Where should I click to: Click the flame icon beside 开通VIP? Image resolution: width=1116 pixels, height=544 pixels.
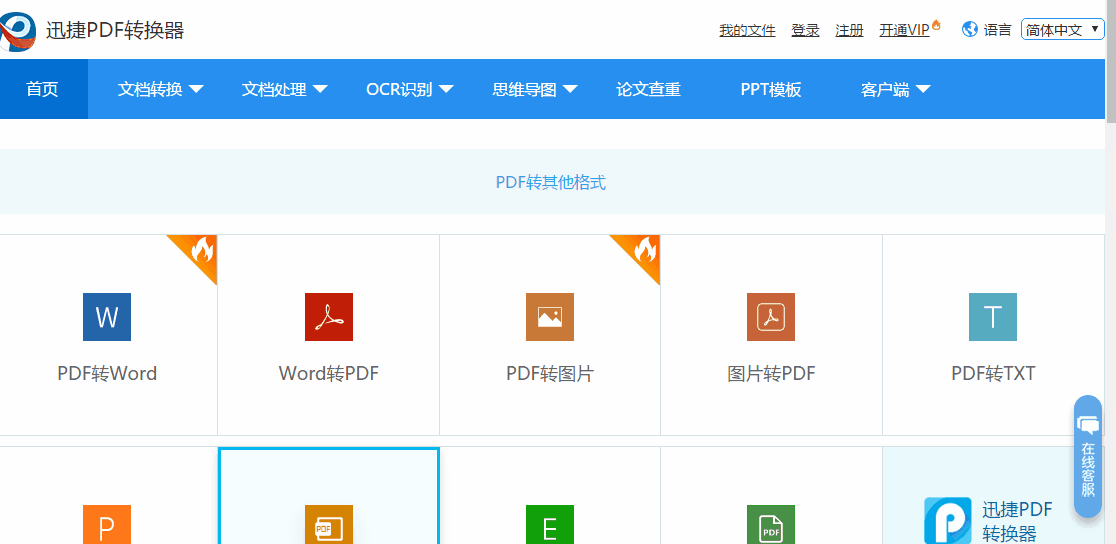937,26
